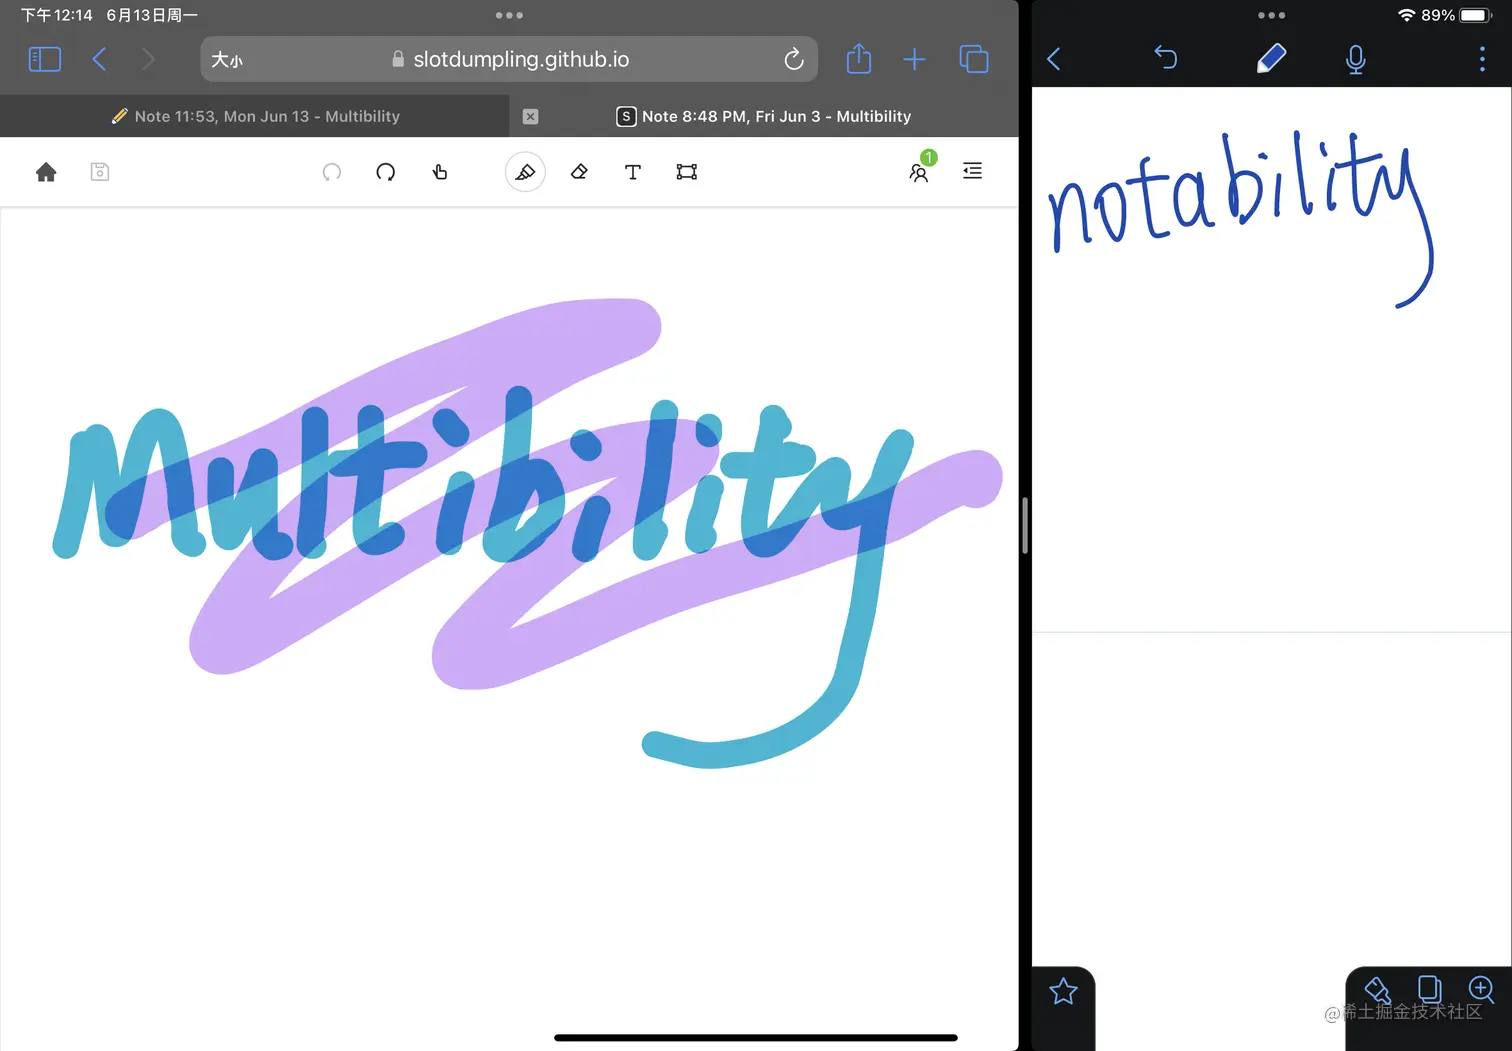1512x1051 pixels.
Task: Select the circled highlighter pen tool
Action: click(525, 172)
